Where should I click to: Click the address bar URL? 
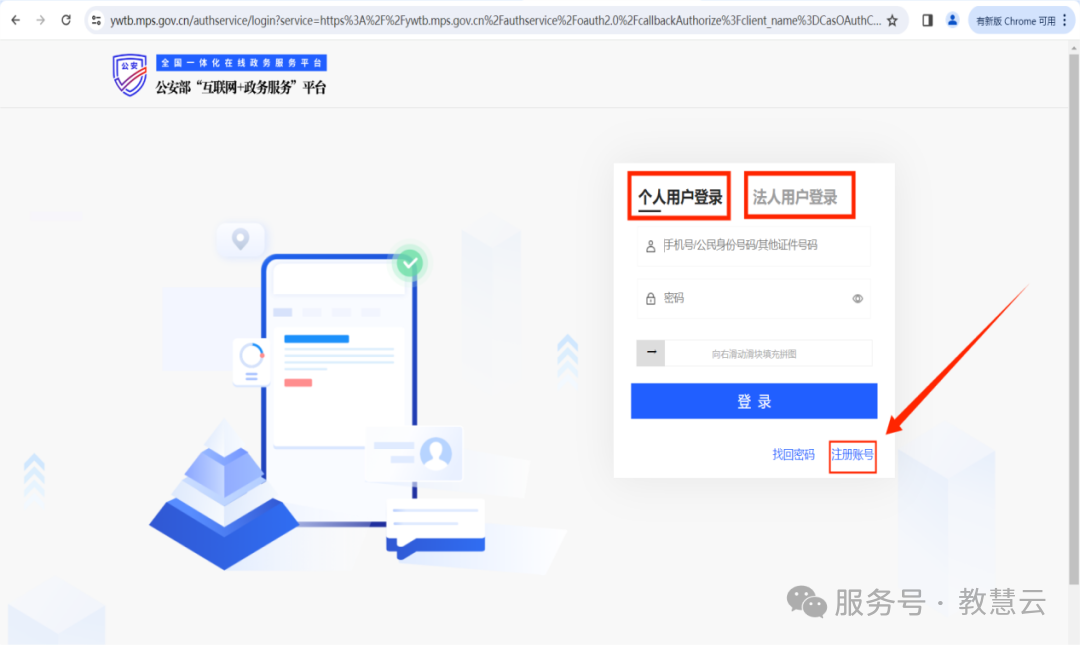tap(495, 20)
